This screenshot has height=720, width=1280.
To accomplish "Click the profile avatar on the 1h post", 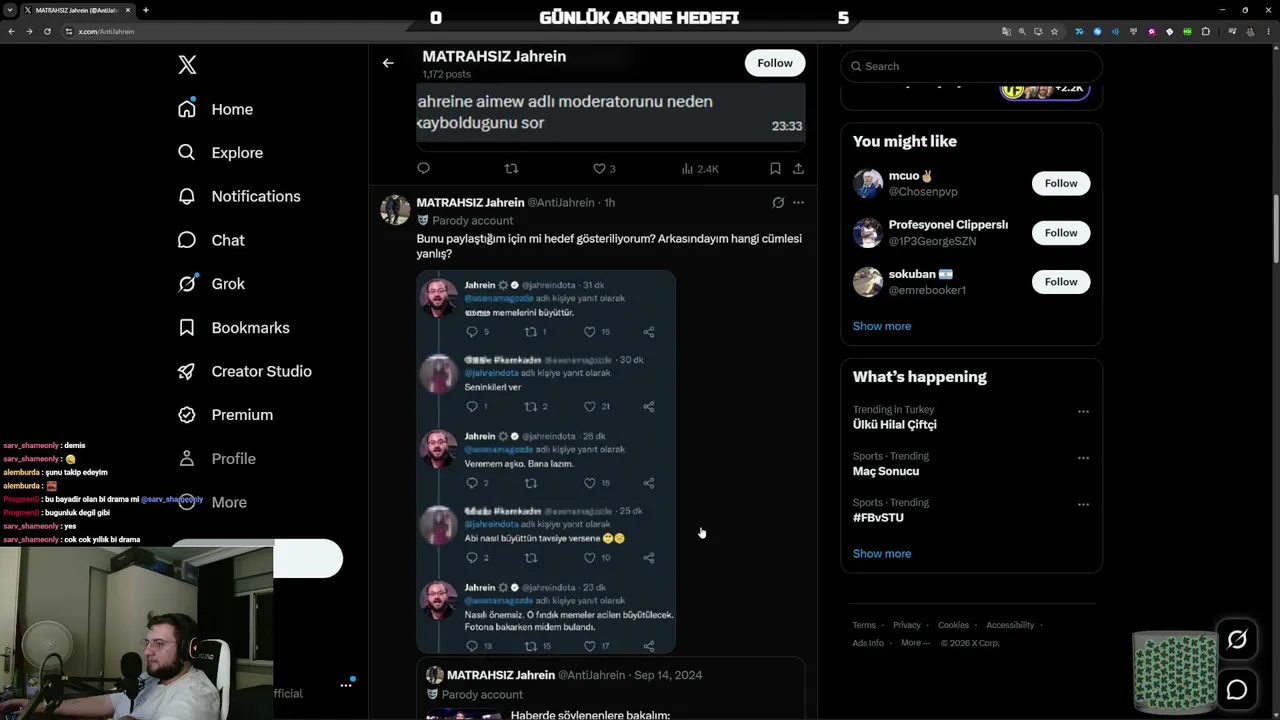I will tap(395, 210).
